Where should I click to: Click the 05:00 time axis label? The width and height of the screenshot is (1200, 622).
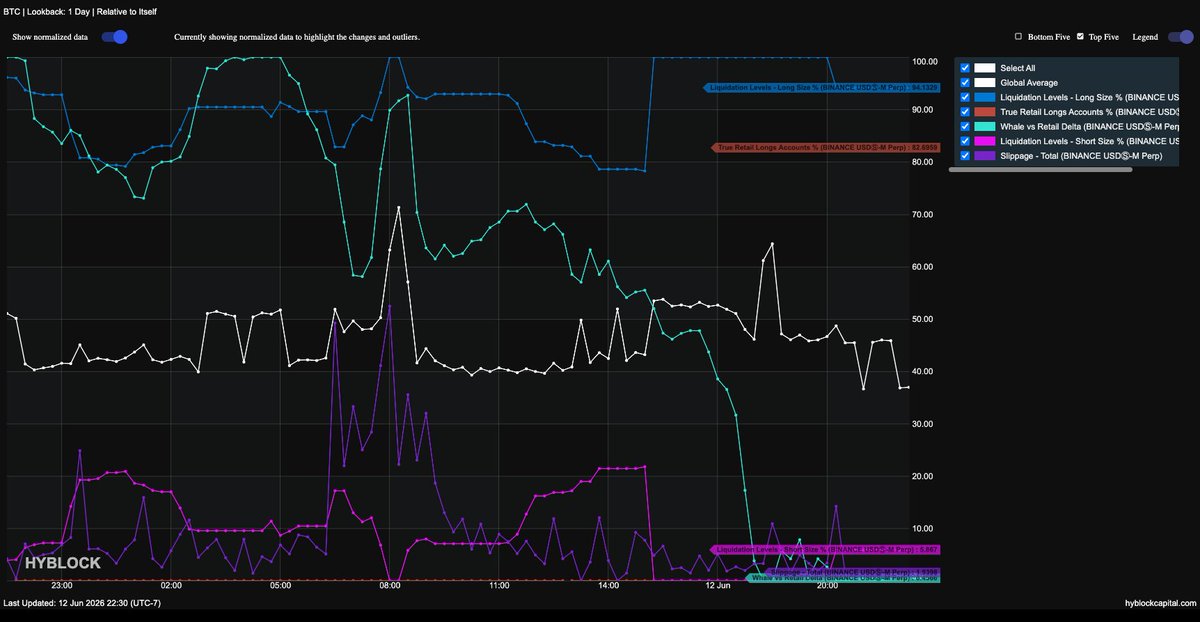pyautogui.click(x=280, y=586)
